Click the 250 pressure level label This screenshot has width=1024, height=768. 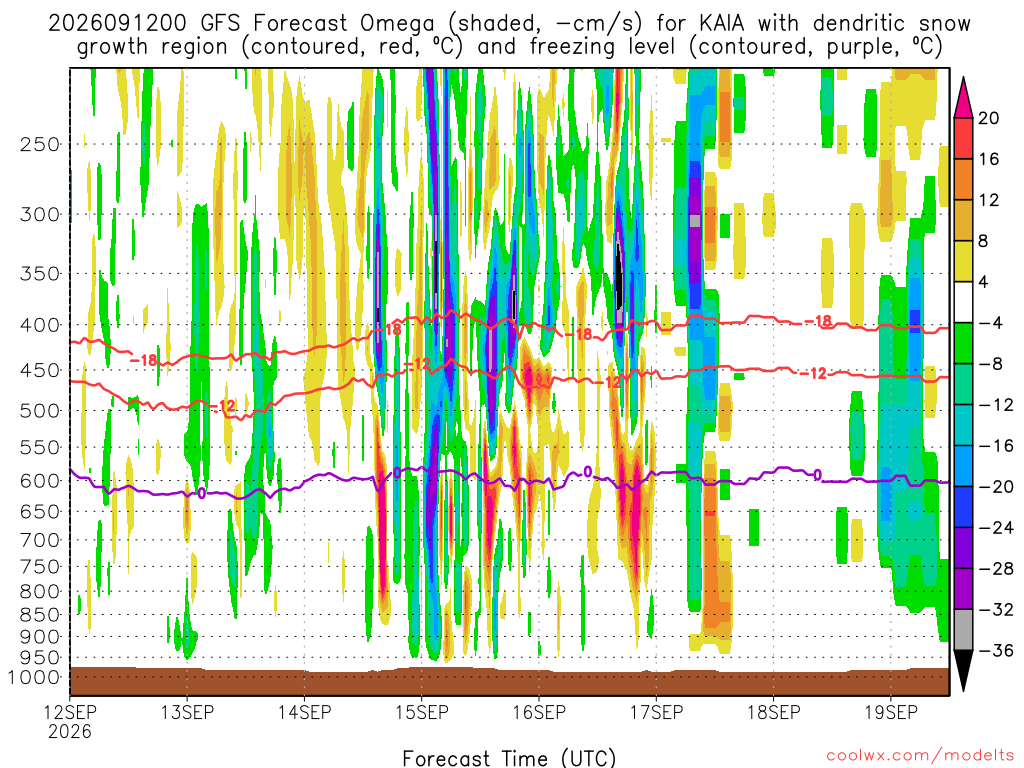(40, 144)
